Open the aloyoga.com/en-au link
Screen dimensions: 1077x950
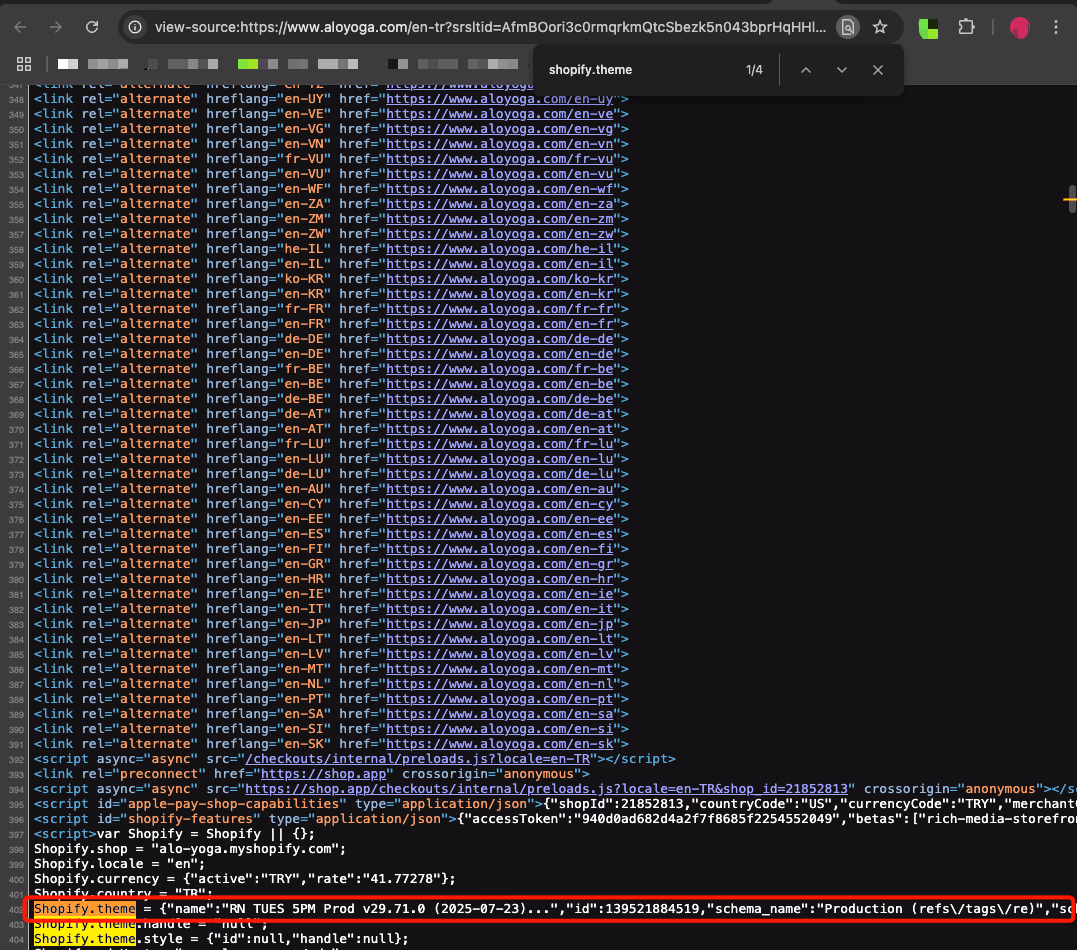499,489
